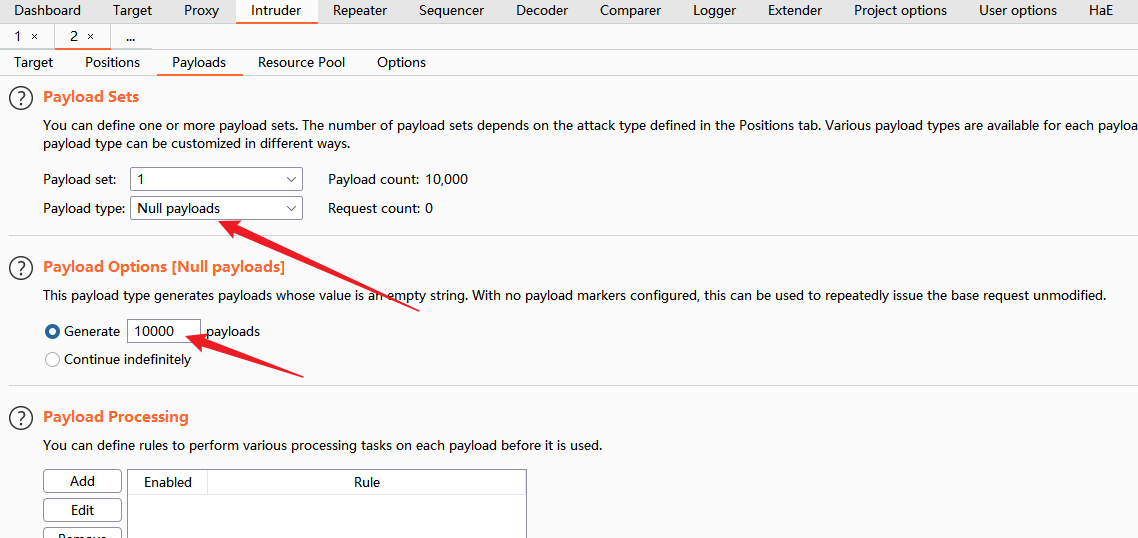Open the HaE extension tab

(x=1100, y=11)
